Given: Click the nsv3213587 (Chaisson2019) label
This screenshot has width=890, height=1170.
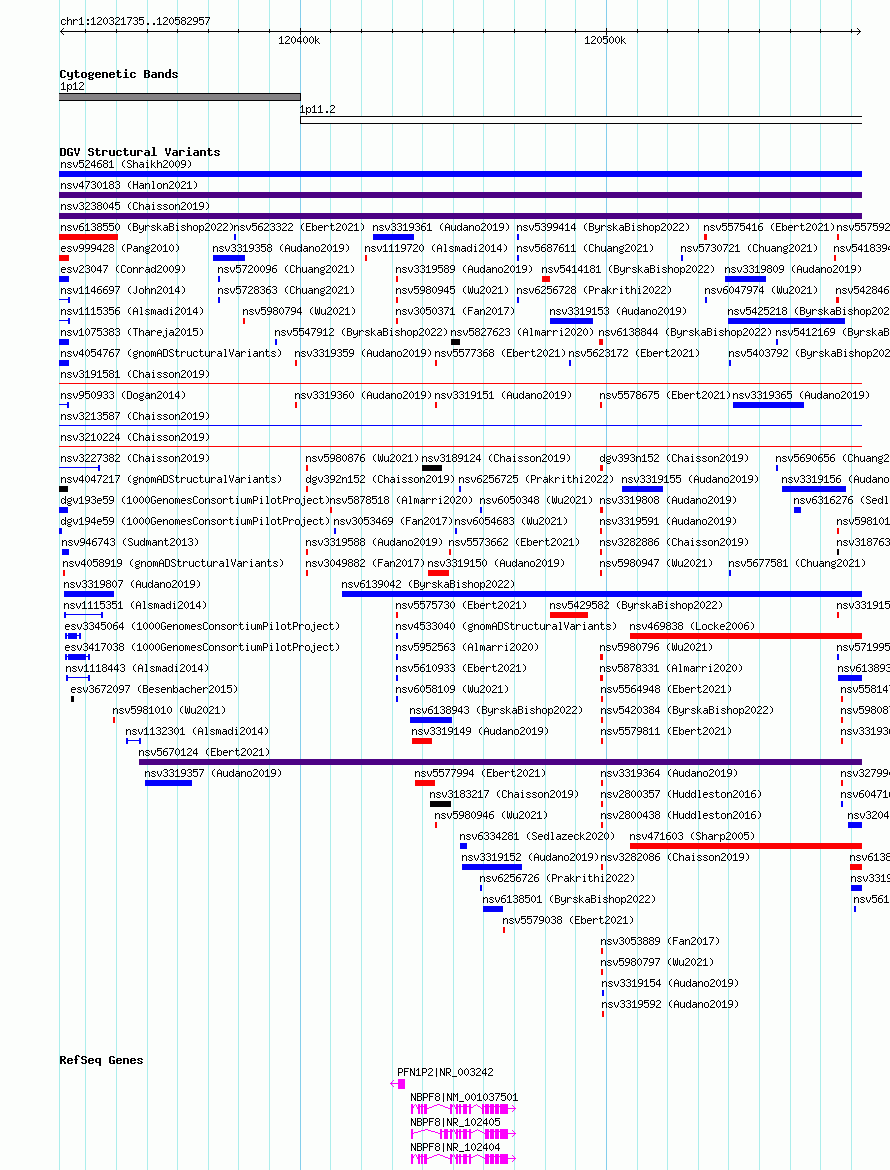Looking at the screenshot, I should click(x=135, y=416).
